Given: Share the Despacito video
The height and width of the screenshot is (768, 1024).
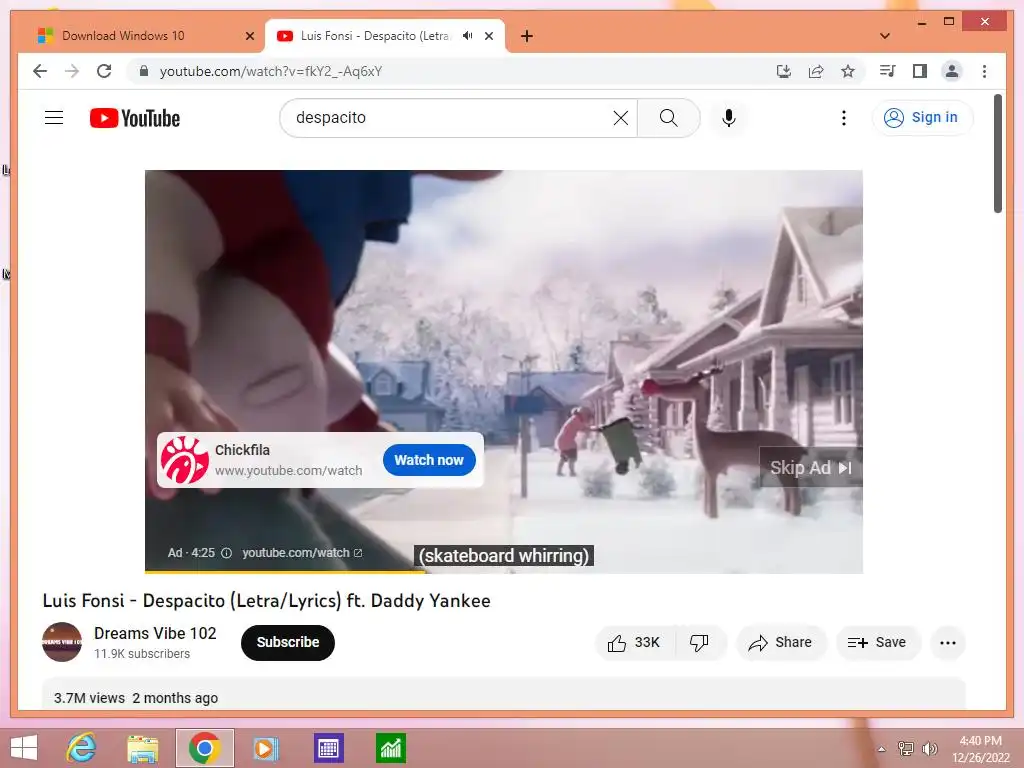Looking at the screenshot, I should tap(781, 643).
